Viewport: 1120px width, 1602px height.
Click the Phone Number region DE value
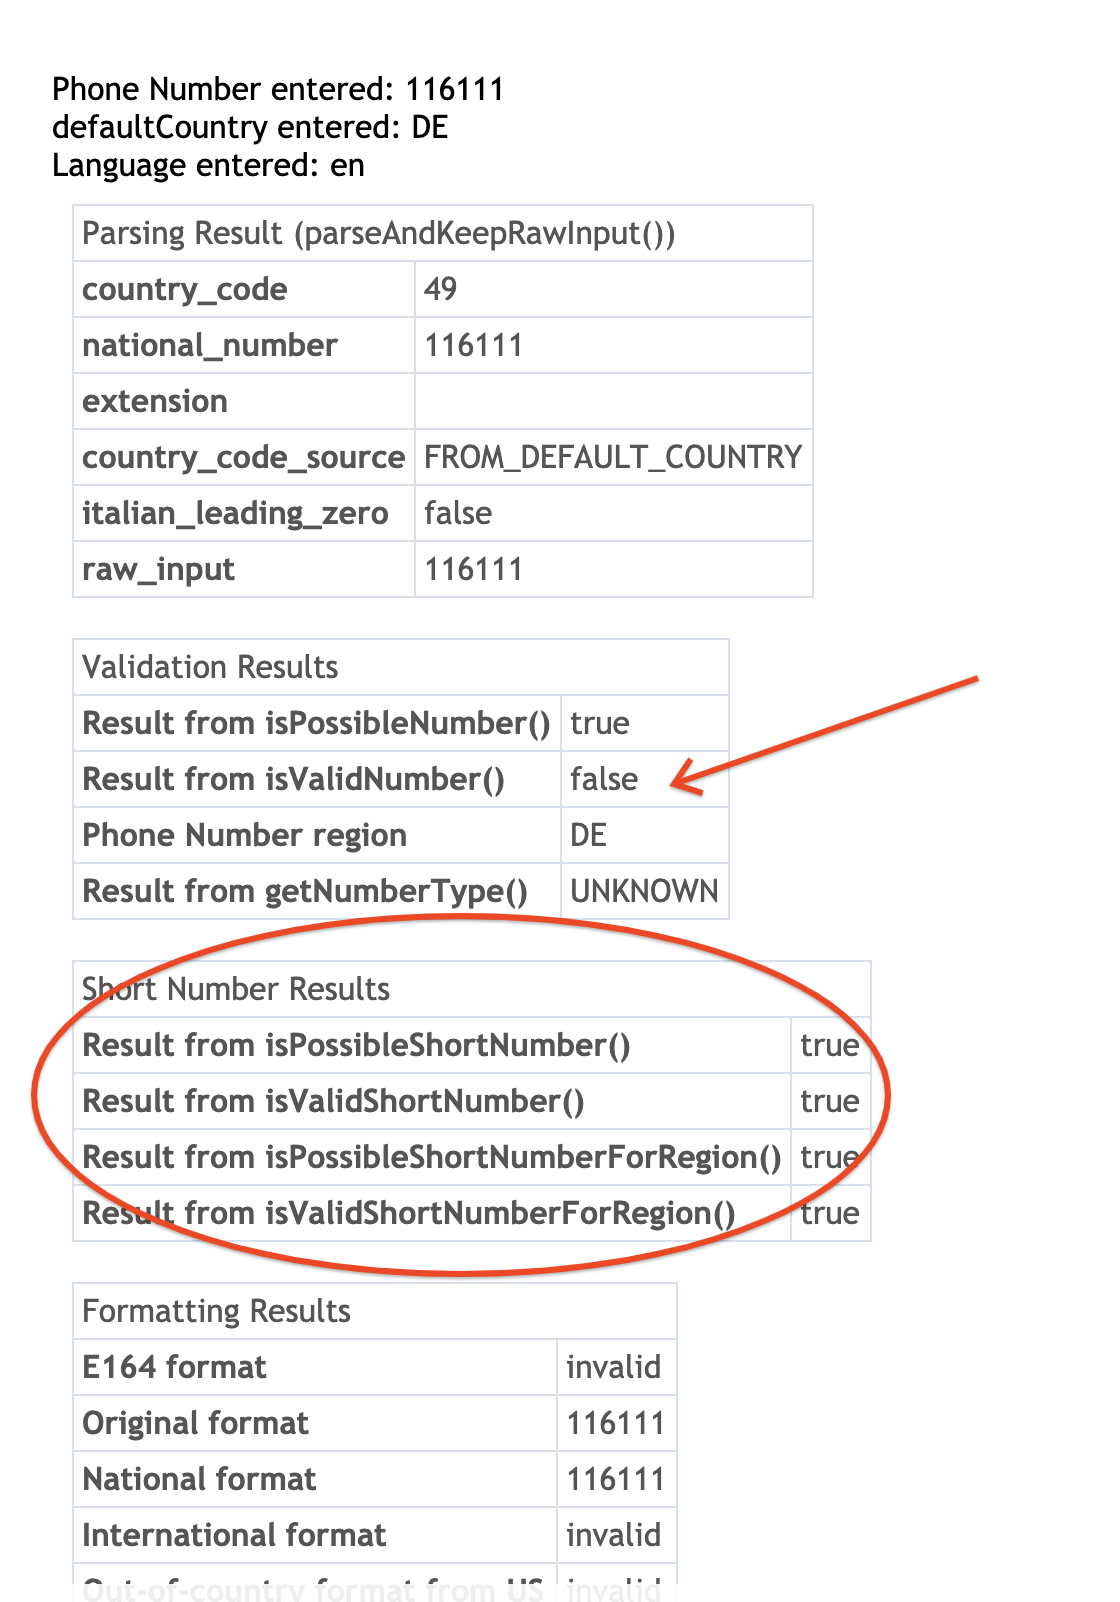click(x=588, y=835)
